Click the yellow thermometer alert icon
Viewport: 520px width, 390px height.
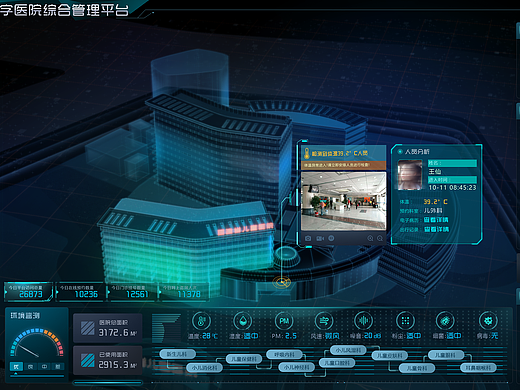pyautogui.click(x=307, y=153)
